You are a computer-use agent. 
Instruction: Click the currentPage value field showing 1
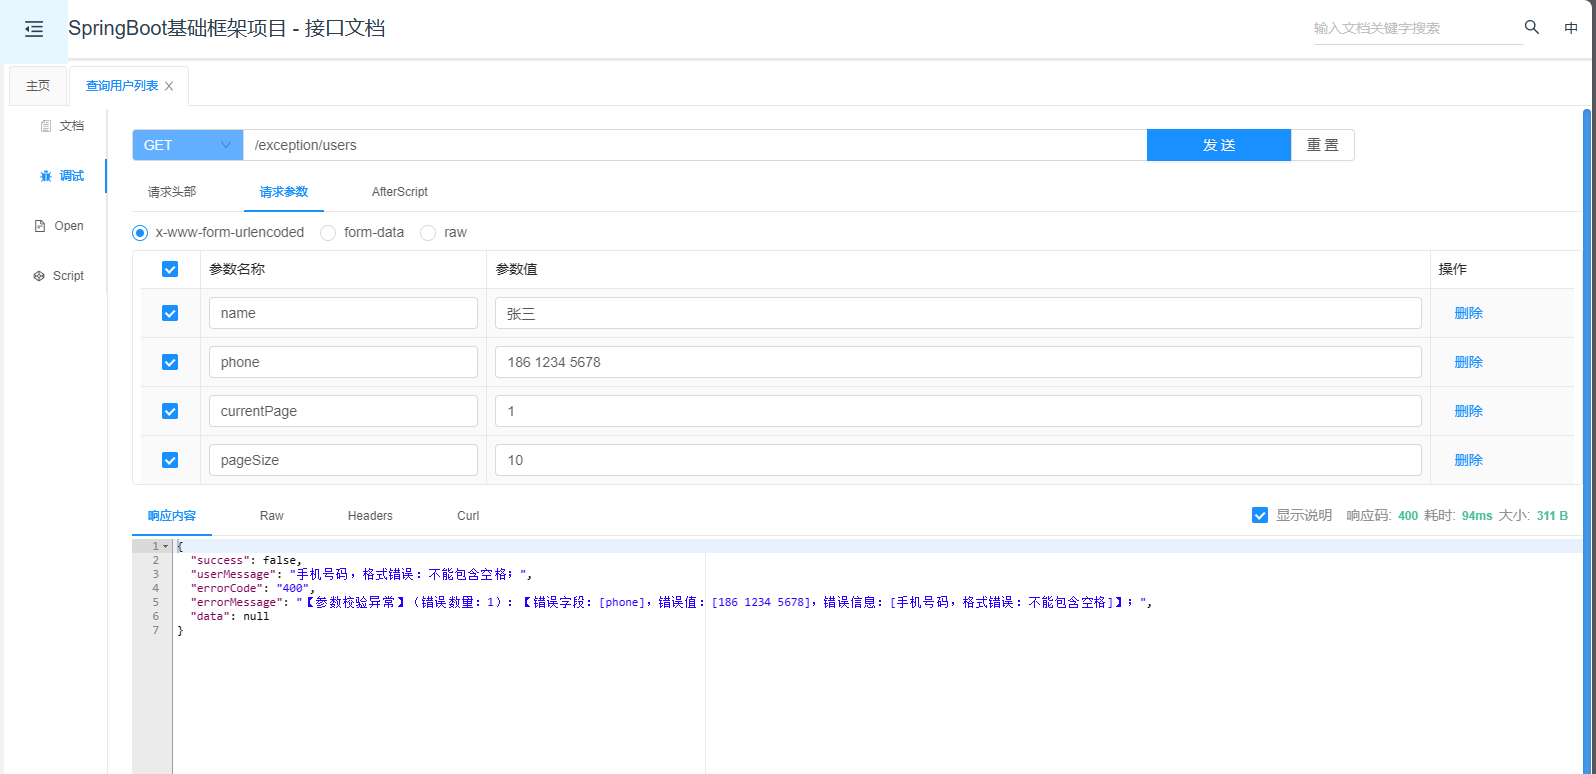[958, 411]
